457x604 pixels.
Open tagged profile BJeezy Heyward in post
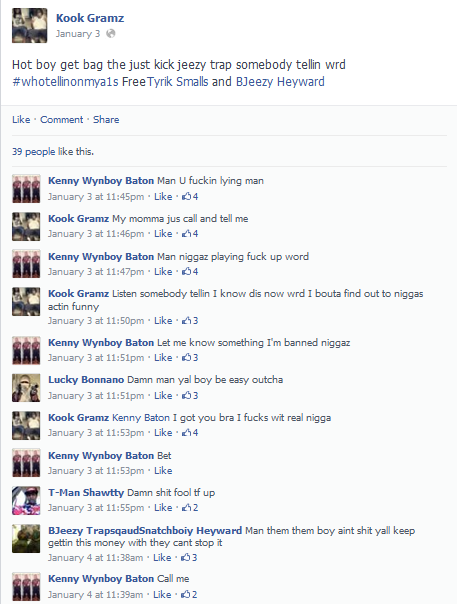280,82
